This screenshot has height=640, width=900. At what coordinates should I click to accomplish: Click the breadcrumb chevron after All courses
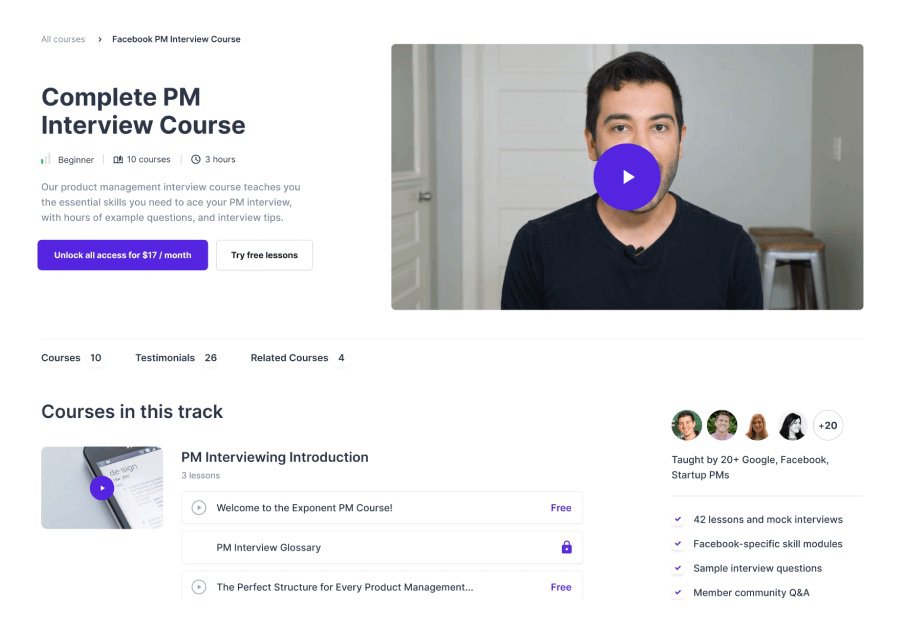pos(100,39)
